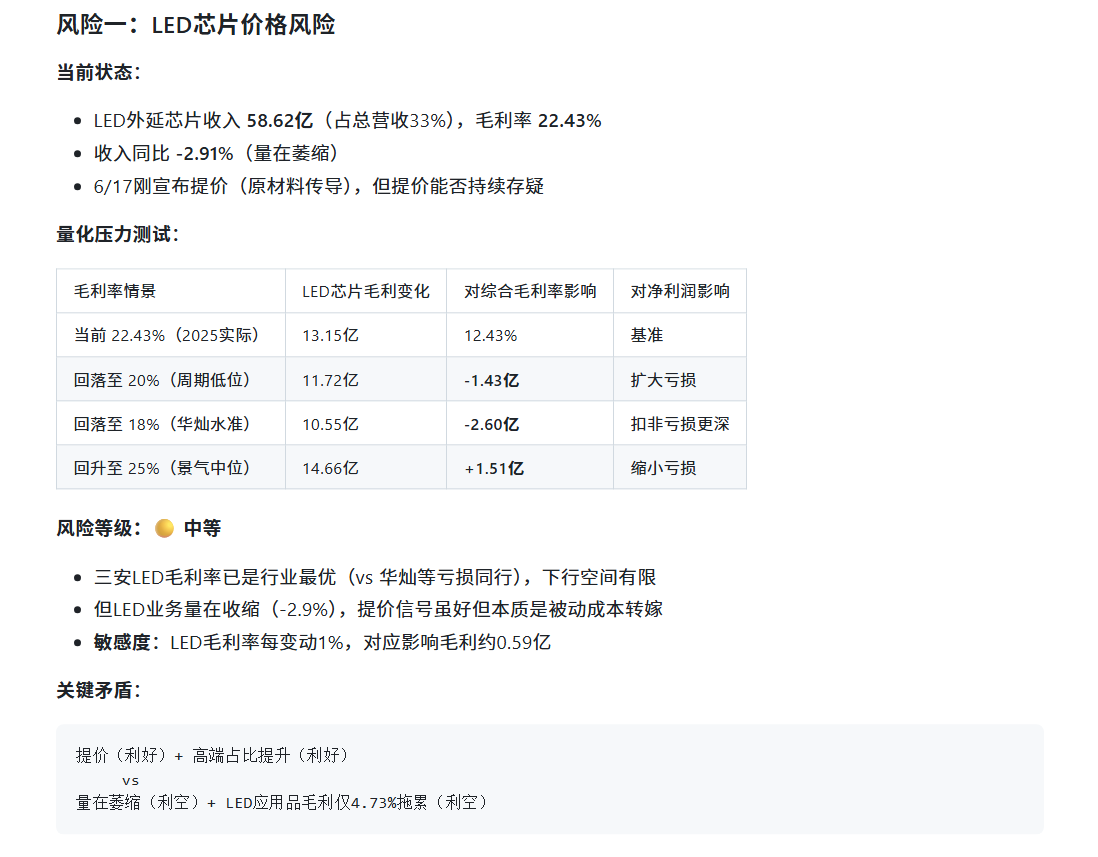Click the yellow circle risk level icon
The width and height of the screenshot is (1098, 857).
tap(165, 528)
